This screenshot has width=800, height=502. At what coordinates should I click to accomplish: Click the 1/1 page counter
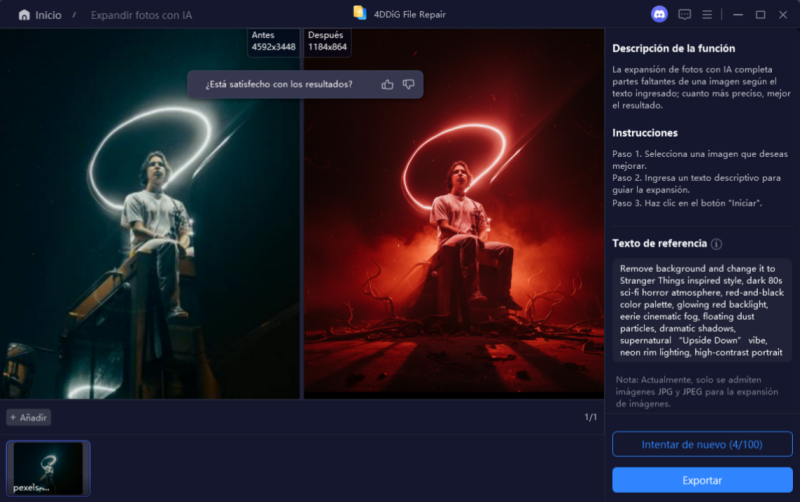coord(590,417)
